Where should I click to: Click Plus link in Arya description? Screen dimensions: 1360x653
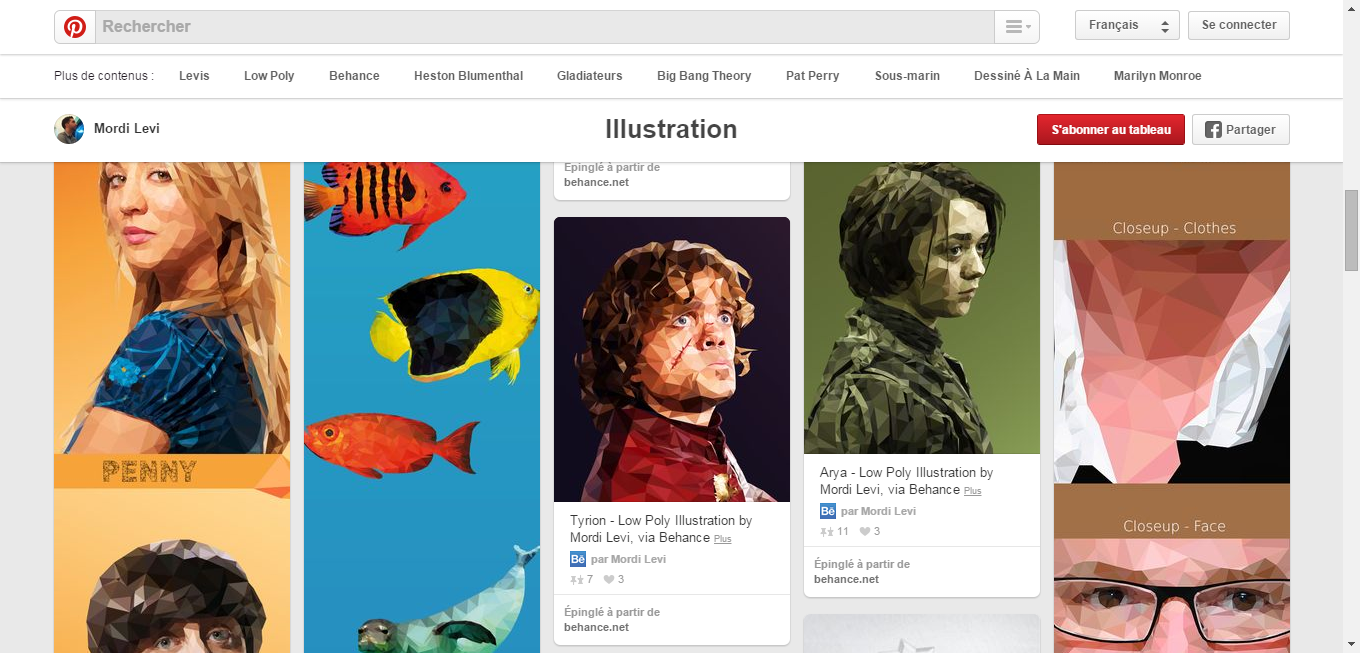point(973,492)
